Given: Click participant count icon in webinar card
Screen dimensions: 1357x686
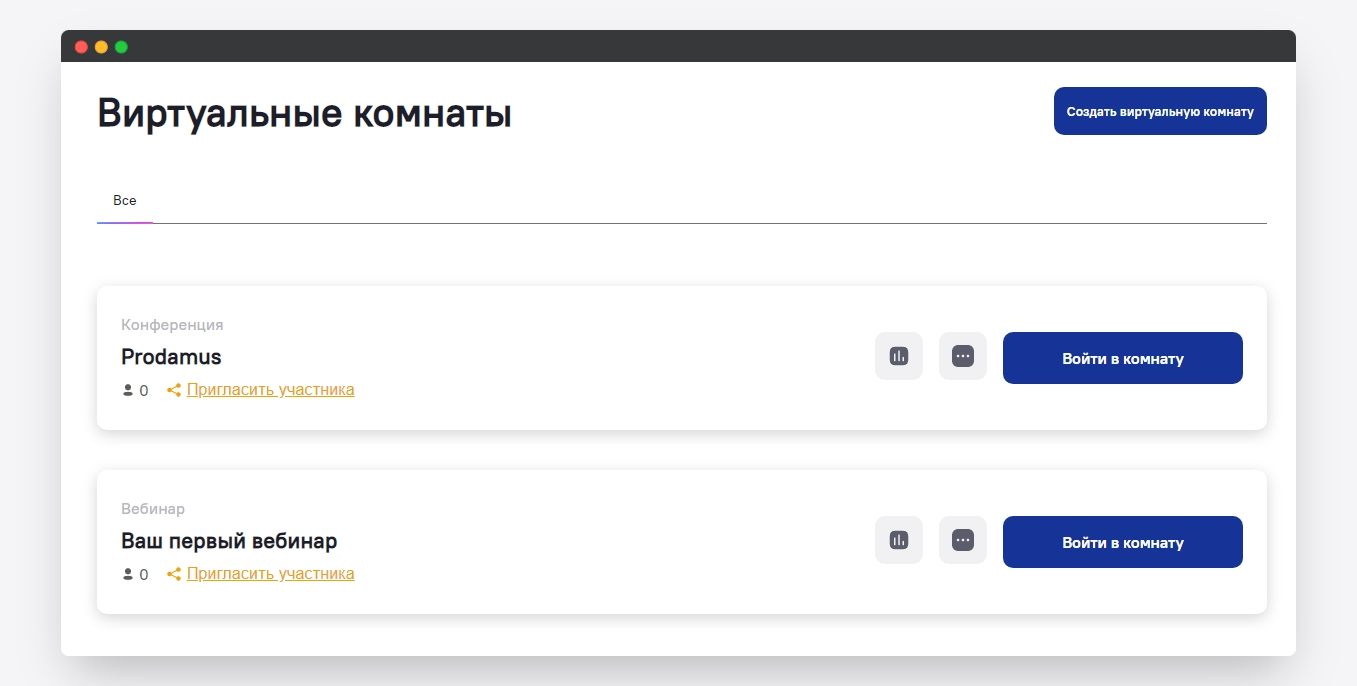Looking at the screenshot, I should click(128, 574).
